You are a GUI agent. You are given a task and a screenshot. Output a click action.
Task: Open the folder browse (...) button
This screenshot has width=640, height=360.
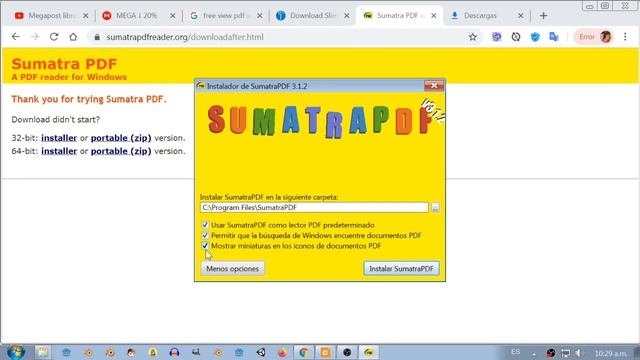click(x=435, y=207)
